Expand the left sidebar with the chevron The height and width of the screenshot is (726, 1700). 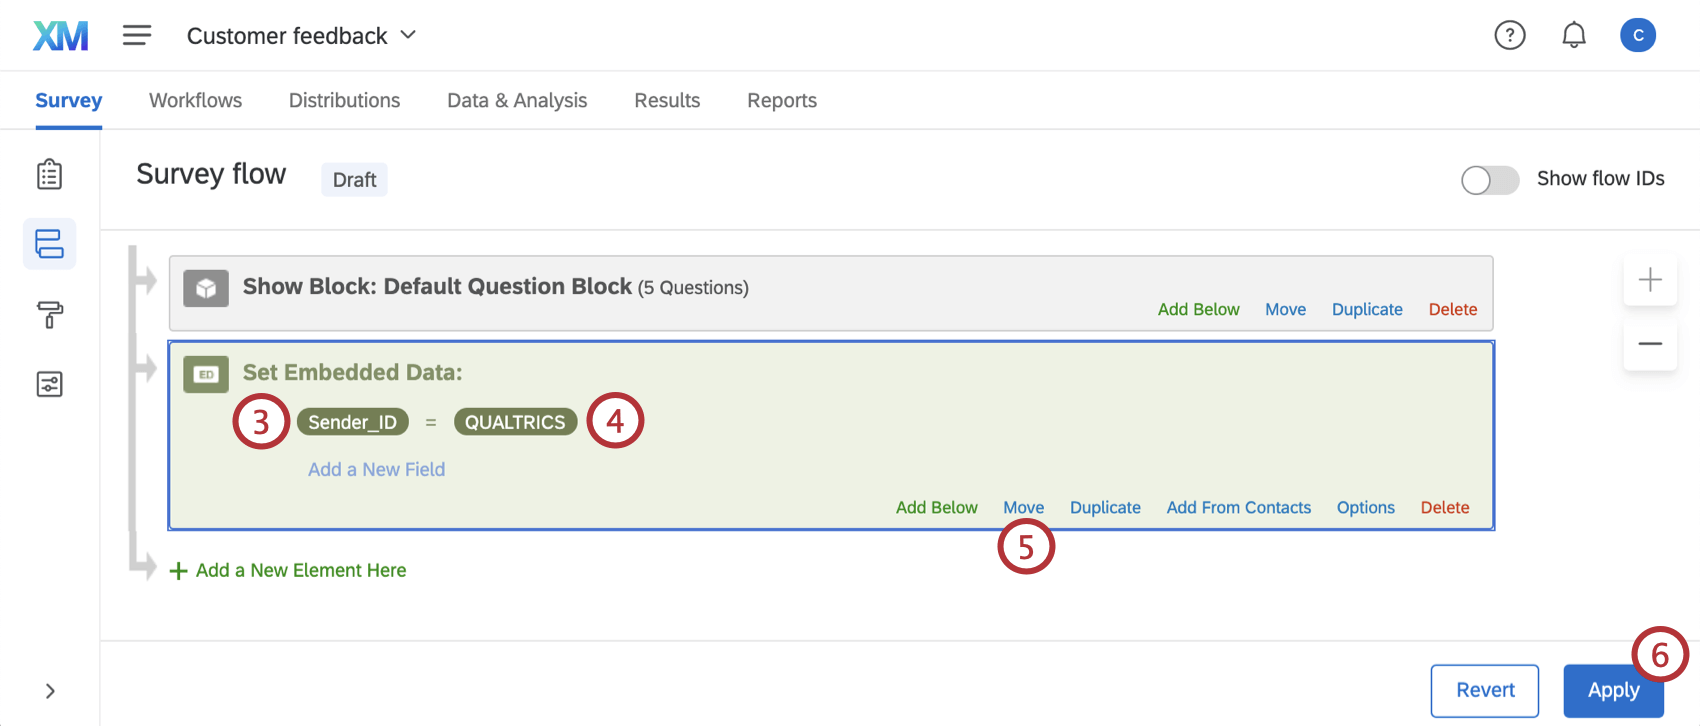click(50, 691)
